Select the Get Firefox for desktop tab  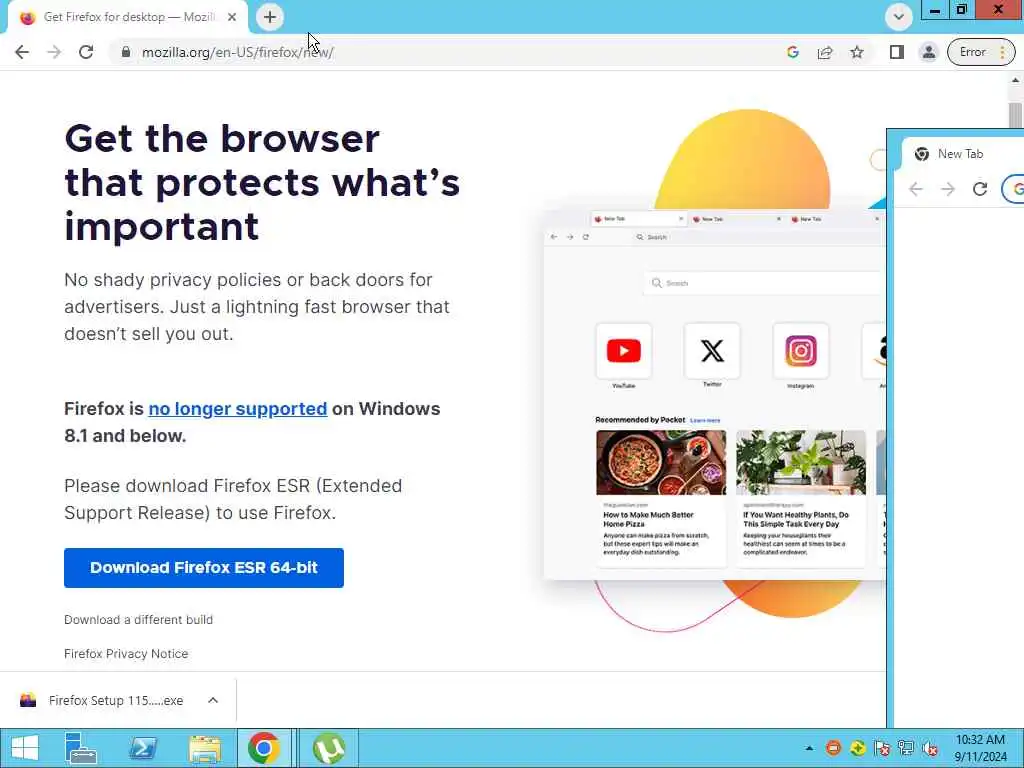(x=127, y=18)
